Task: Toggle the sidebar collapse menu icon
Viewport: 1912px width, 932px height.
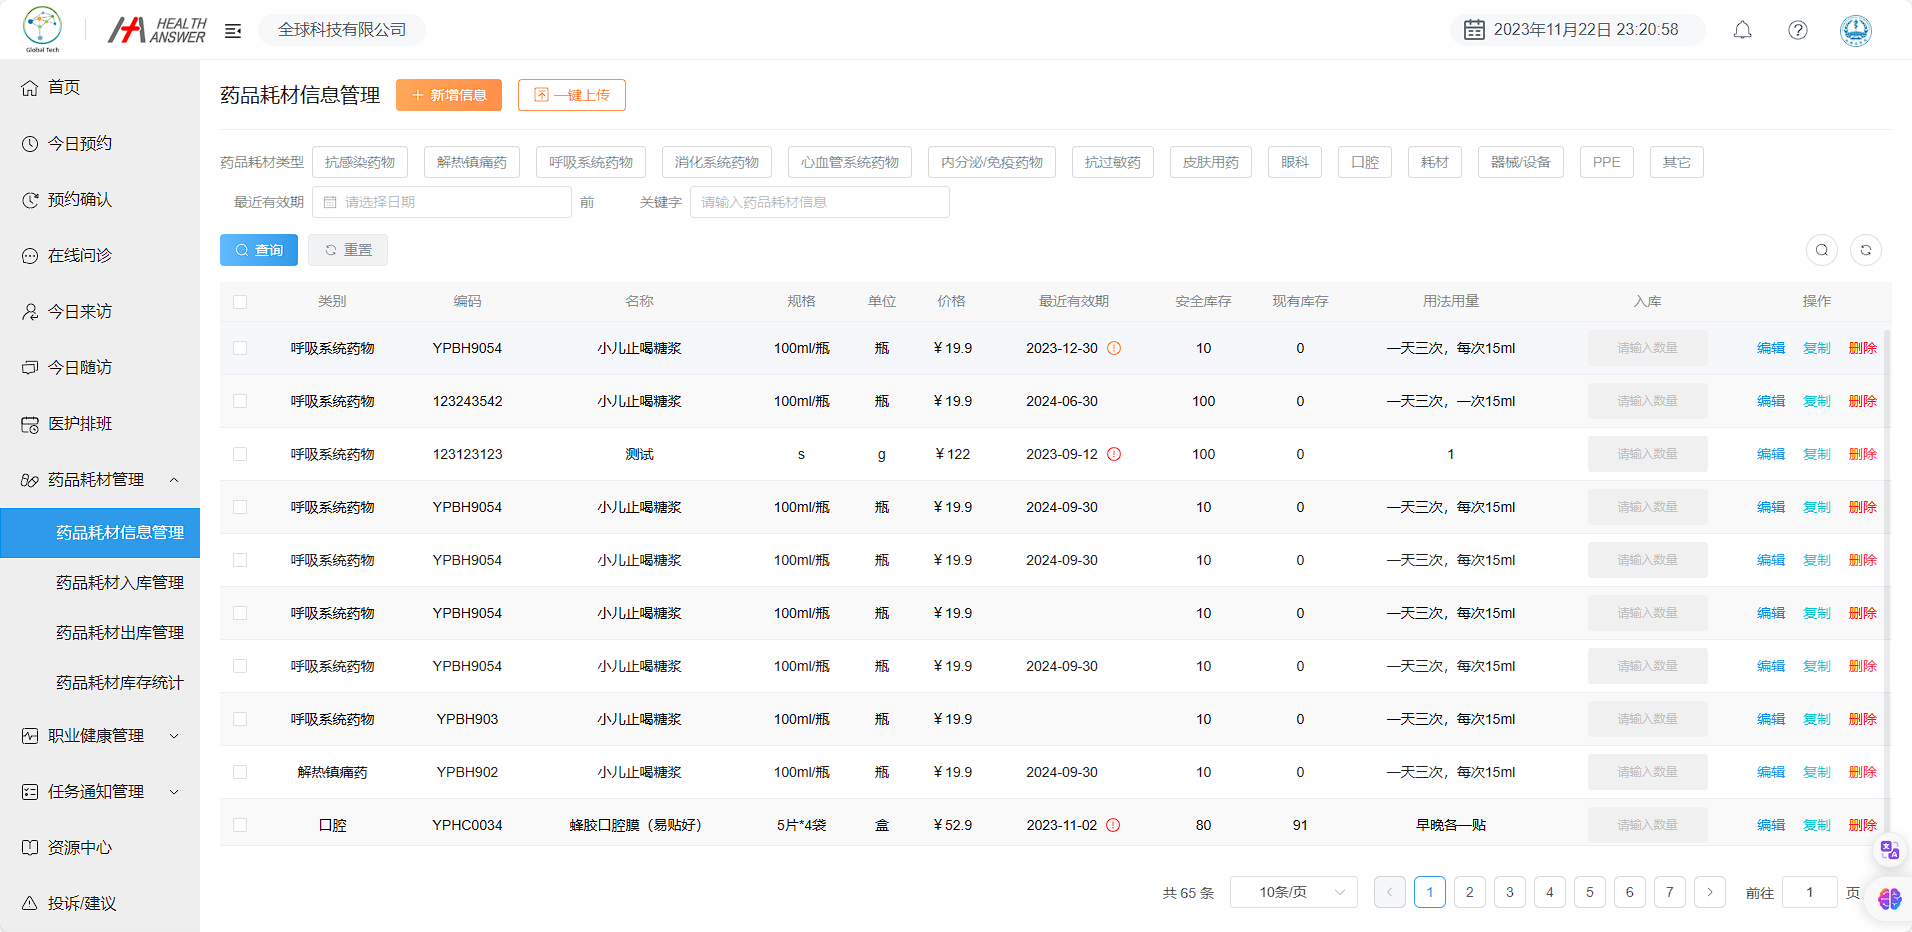Action: point(233,31)
